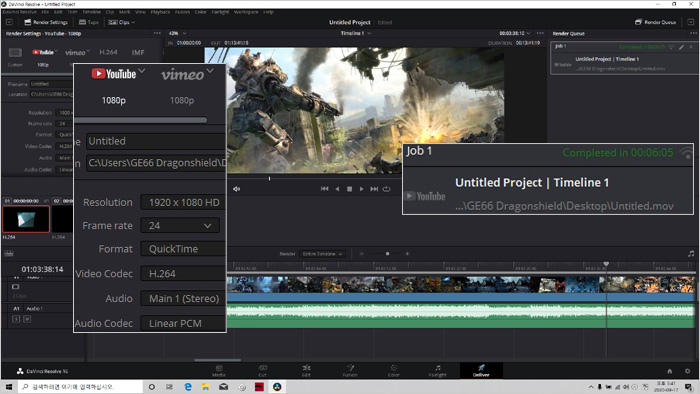Open the Playback menu
This screenshot has width=700, height=394.
160,12
